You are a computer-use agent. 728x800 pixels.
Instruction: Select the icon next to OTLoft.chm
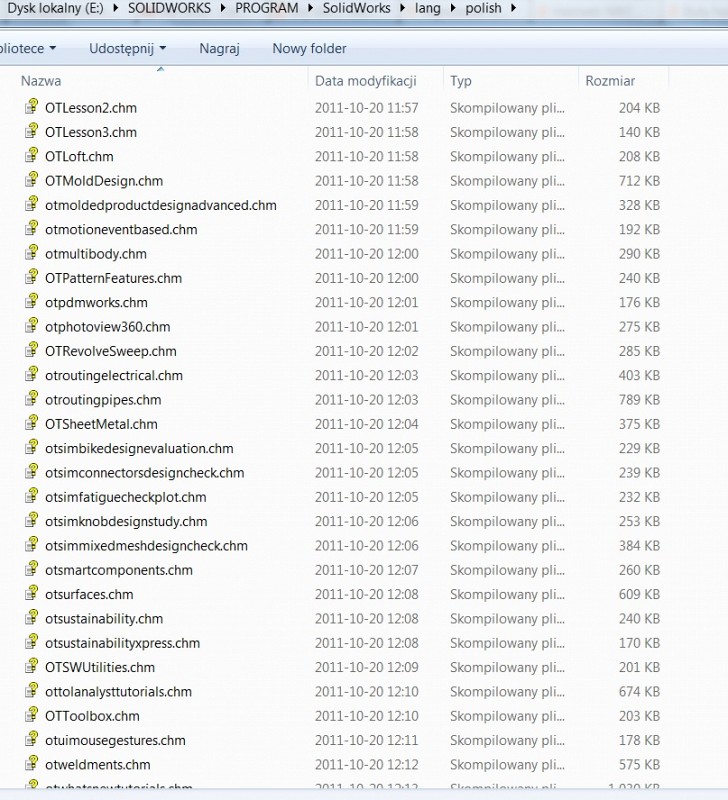pyautogui.click(x=32, y=155)
